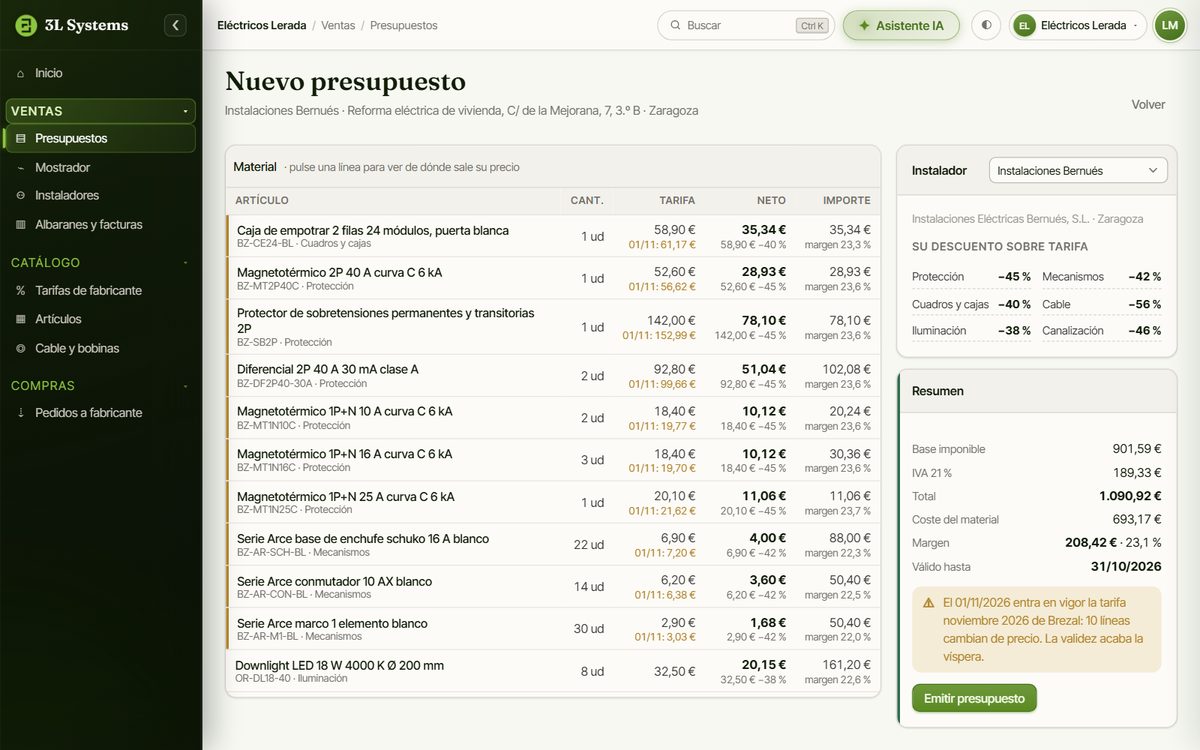
Task: Open Presupuestos in the sidebar
Action: click(100, 139)
